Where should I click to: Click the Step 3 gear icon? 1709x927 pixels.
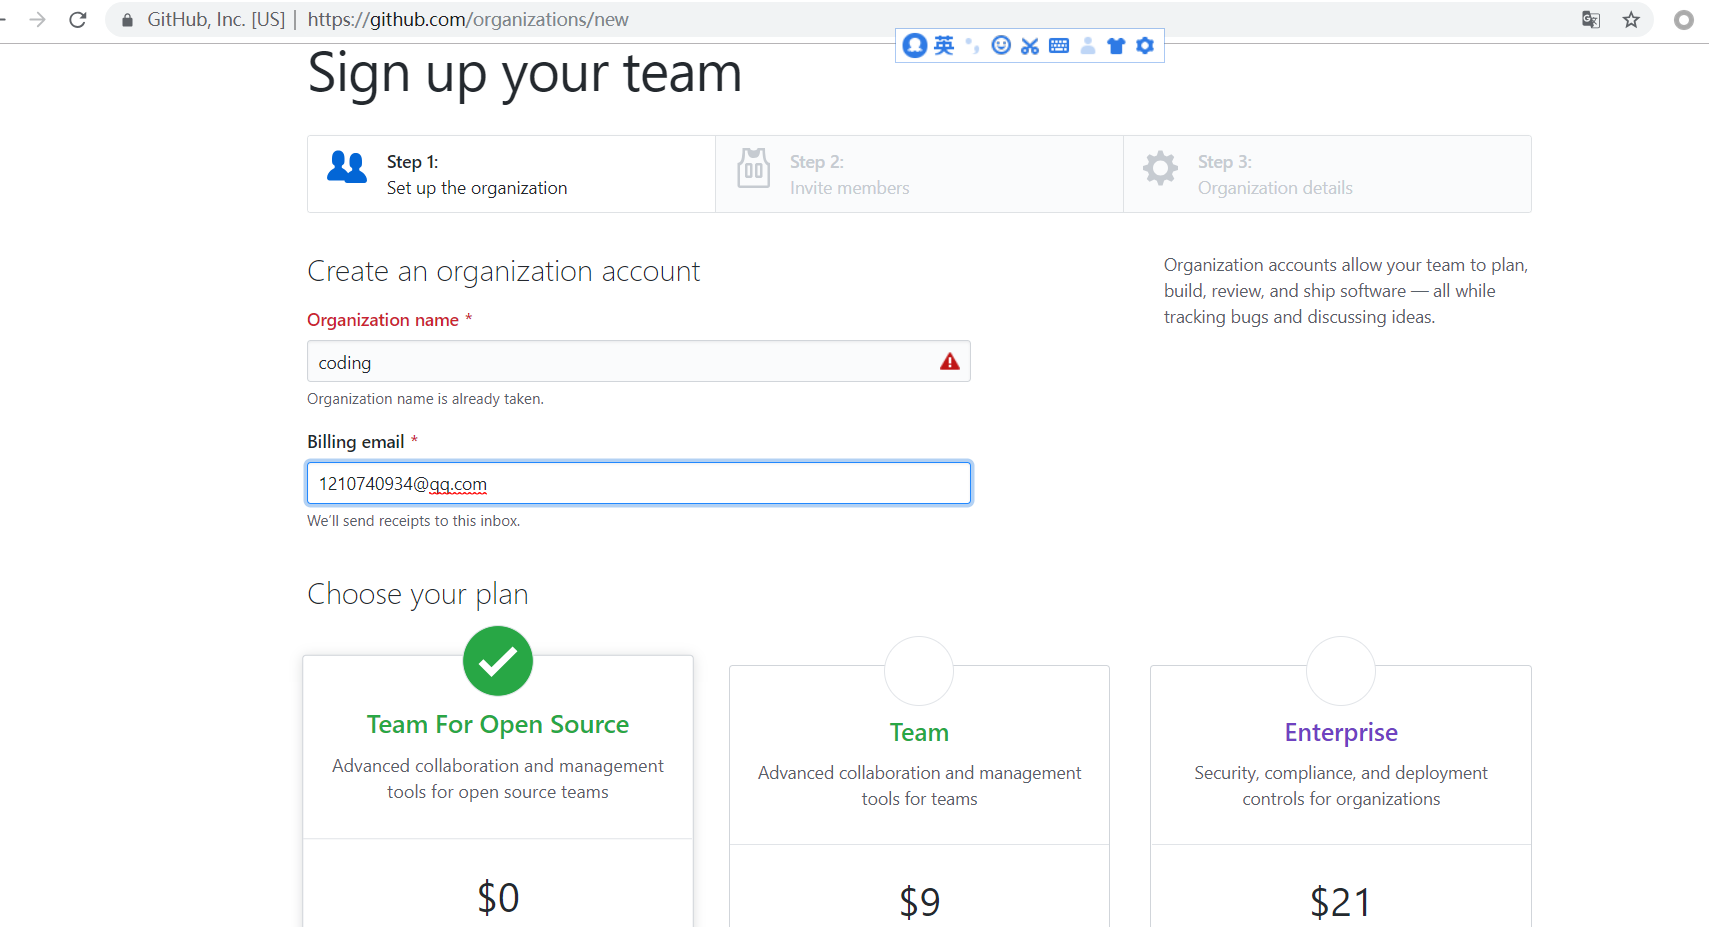(x=1160, y=168)
